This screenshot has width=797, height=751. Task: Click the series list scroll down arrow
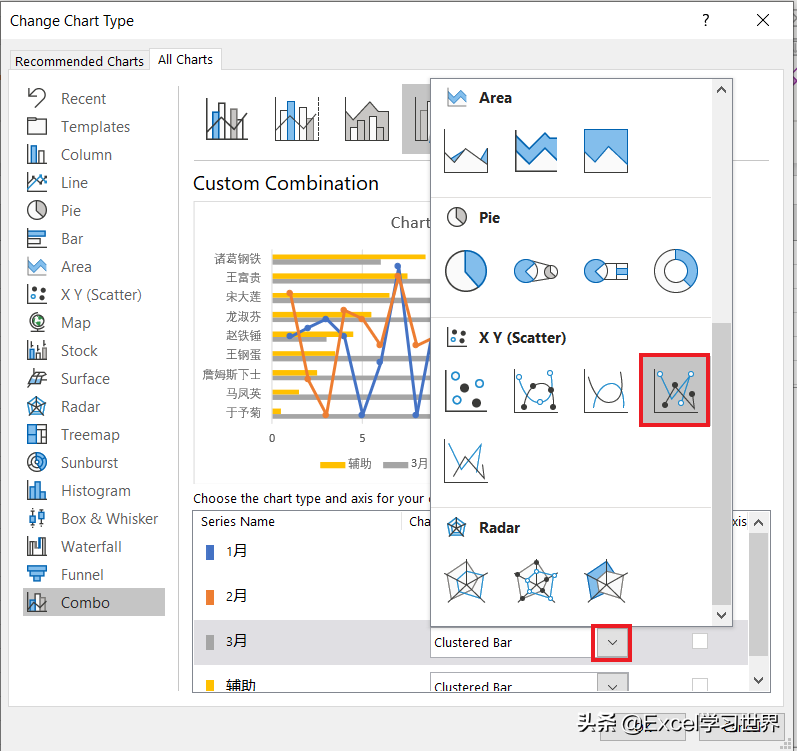pos(758,680)
